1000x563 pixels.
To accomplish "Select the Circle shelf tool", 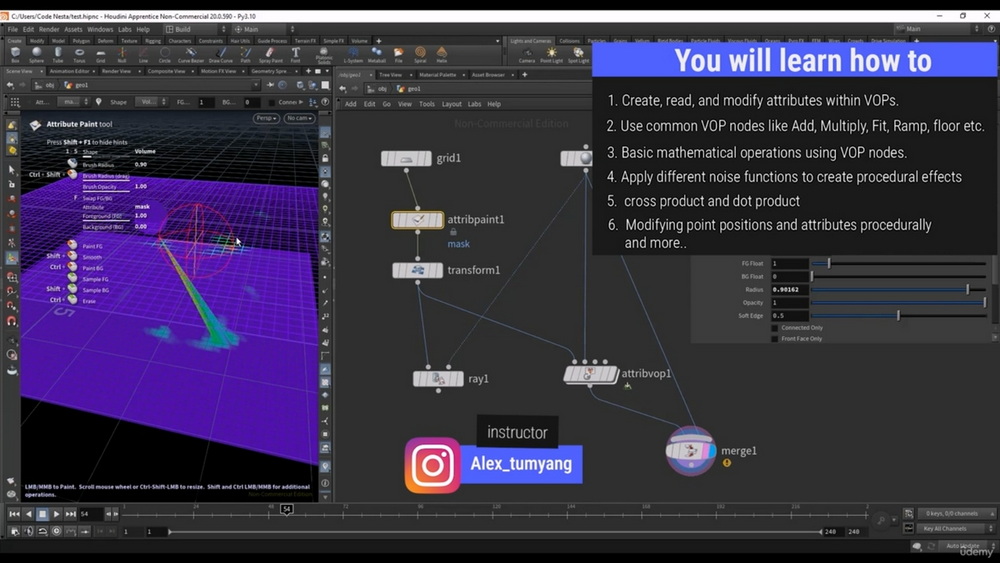I will tap(165, 55).
